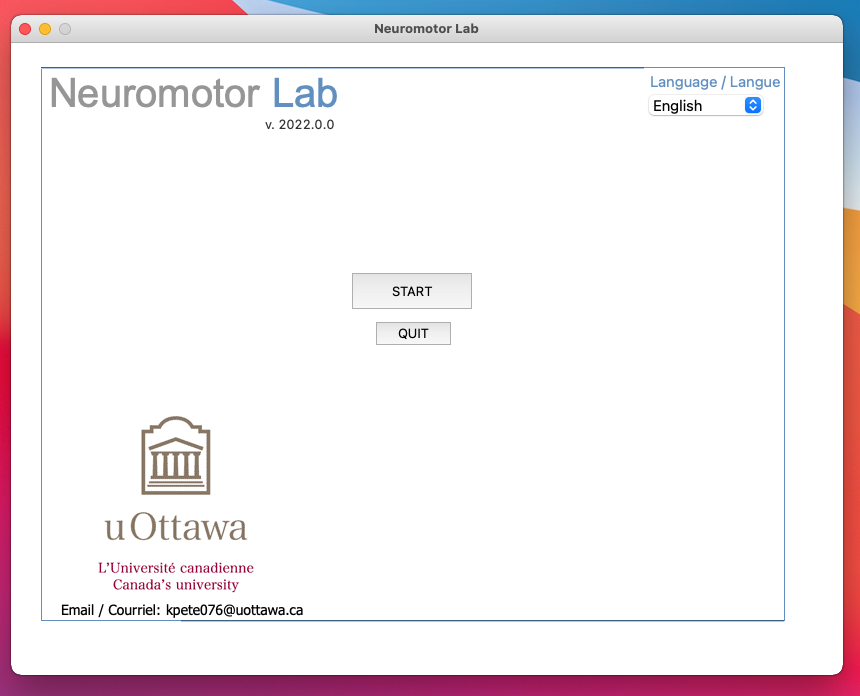The height and width of the screenshot is (696, 860).
Task: Click the email address kpete076@uottawa.ca
Action: pyautogui.click(x=234, y=610)
